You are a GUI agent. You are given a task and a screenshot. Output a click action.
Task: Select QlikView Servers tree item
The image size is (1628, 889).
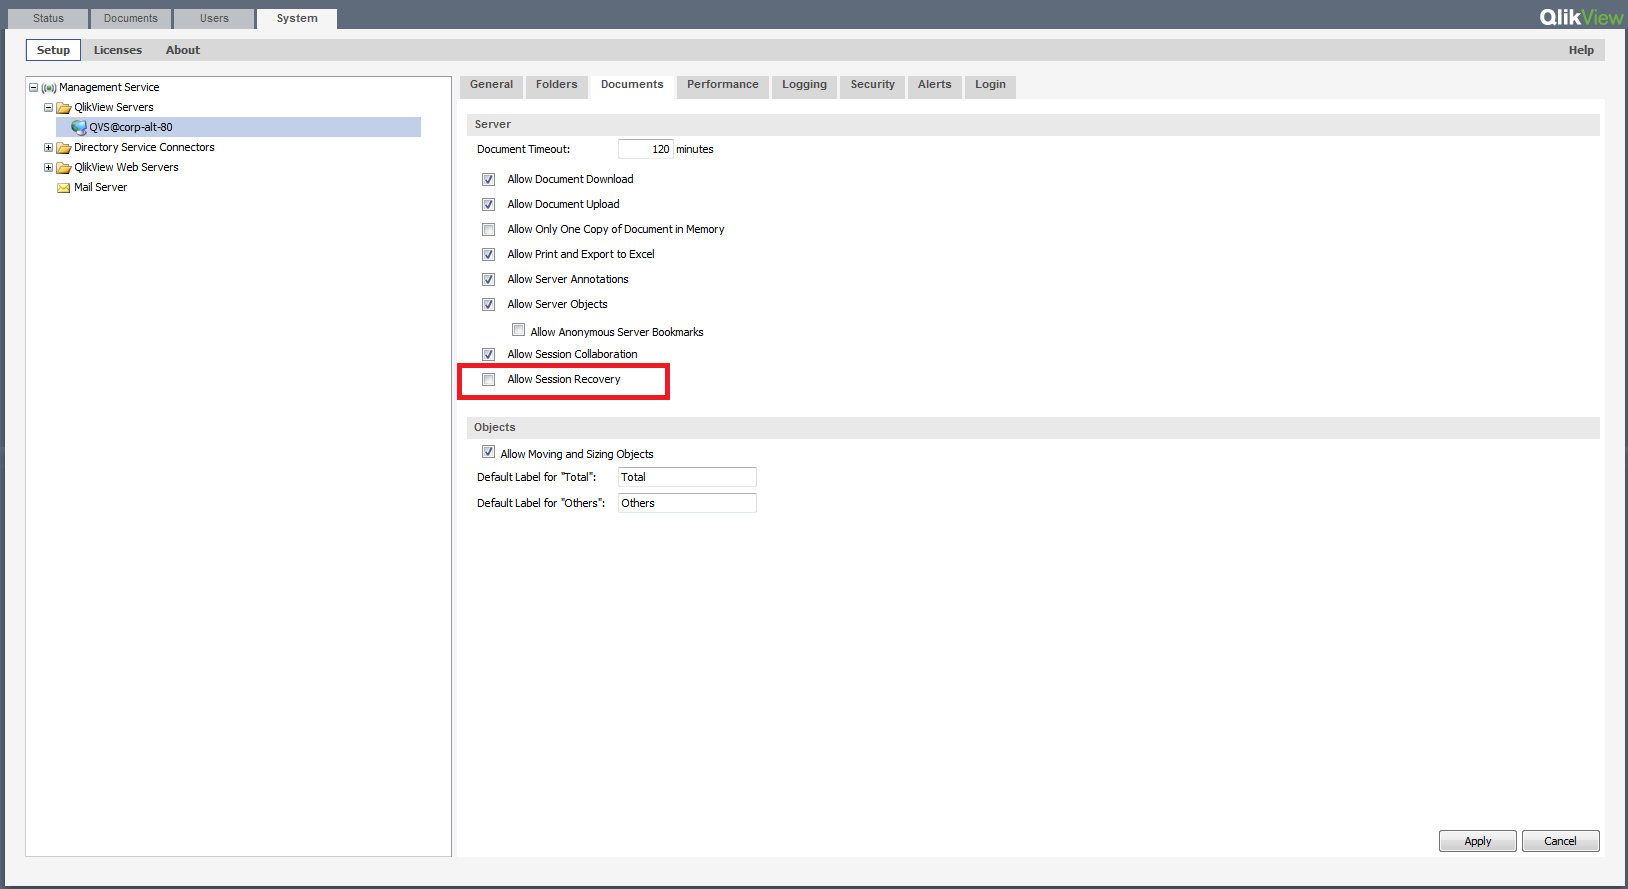pyautogui.click(x=114, y=108)
